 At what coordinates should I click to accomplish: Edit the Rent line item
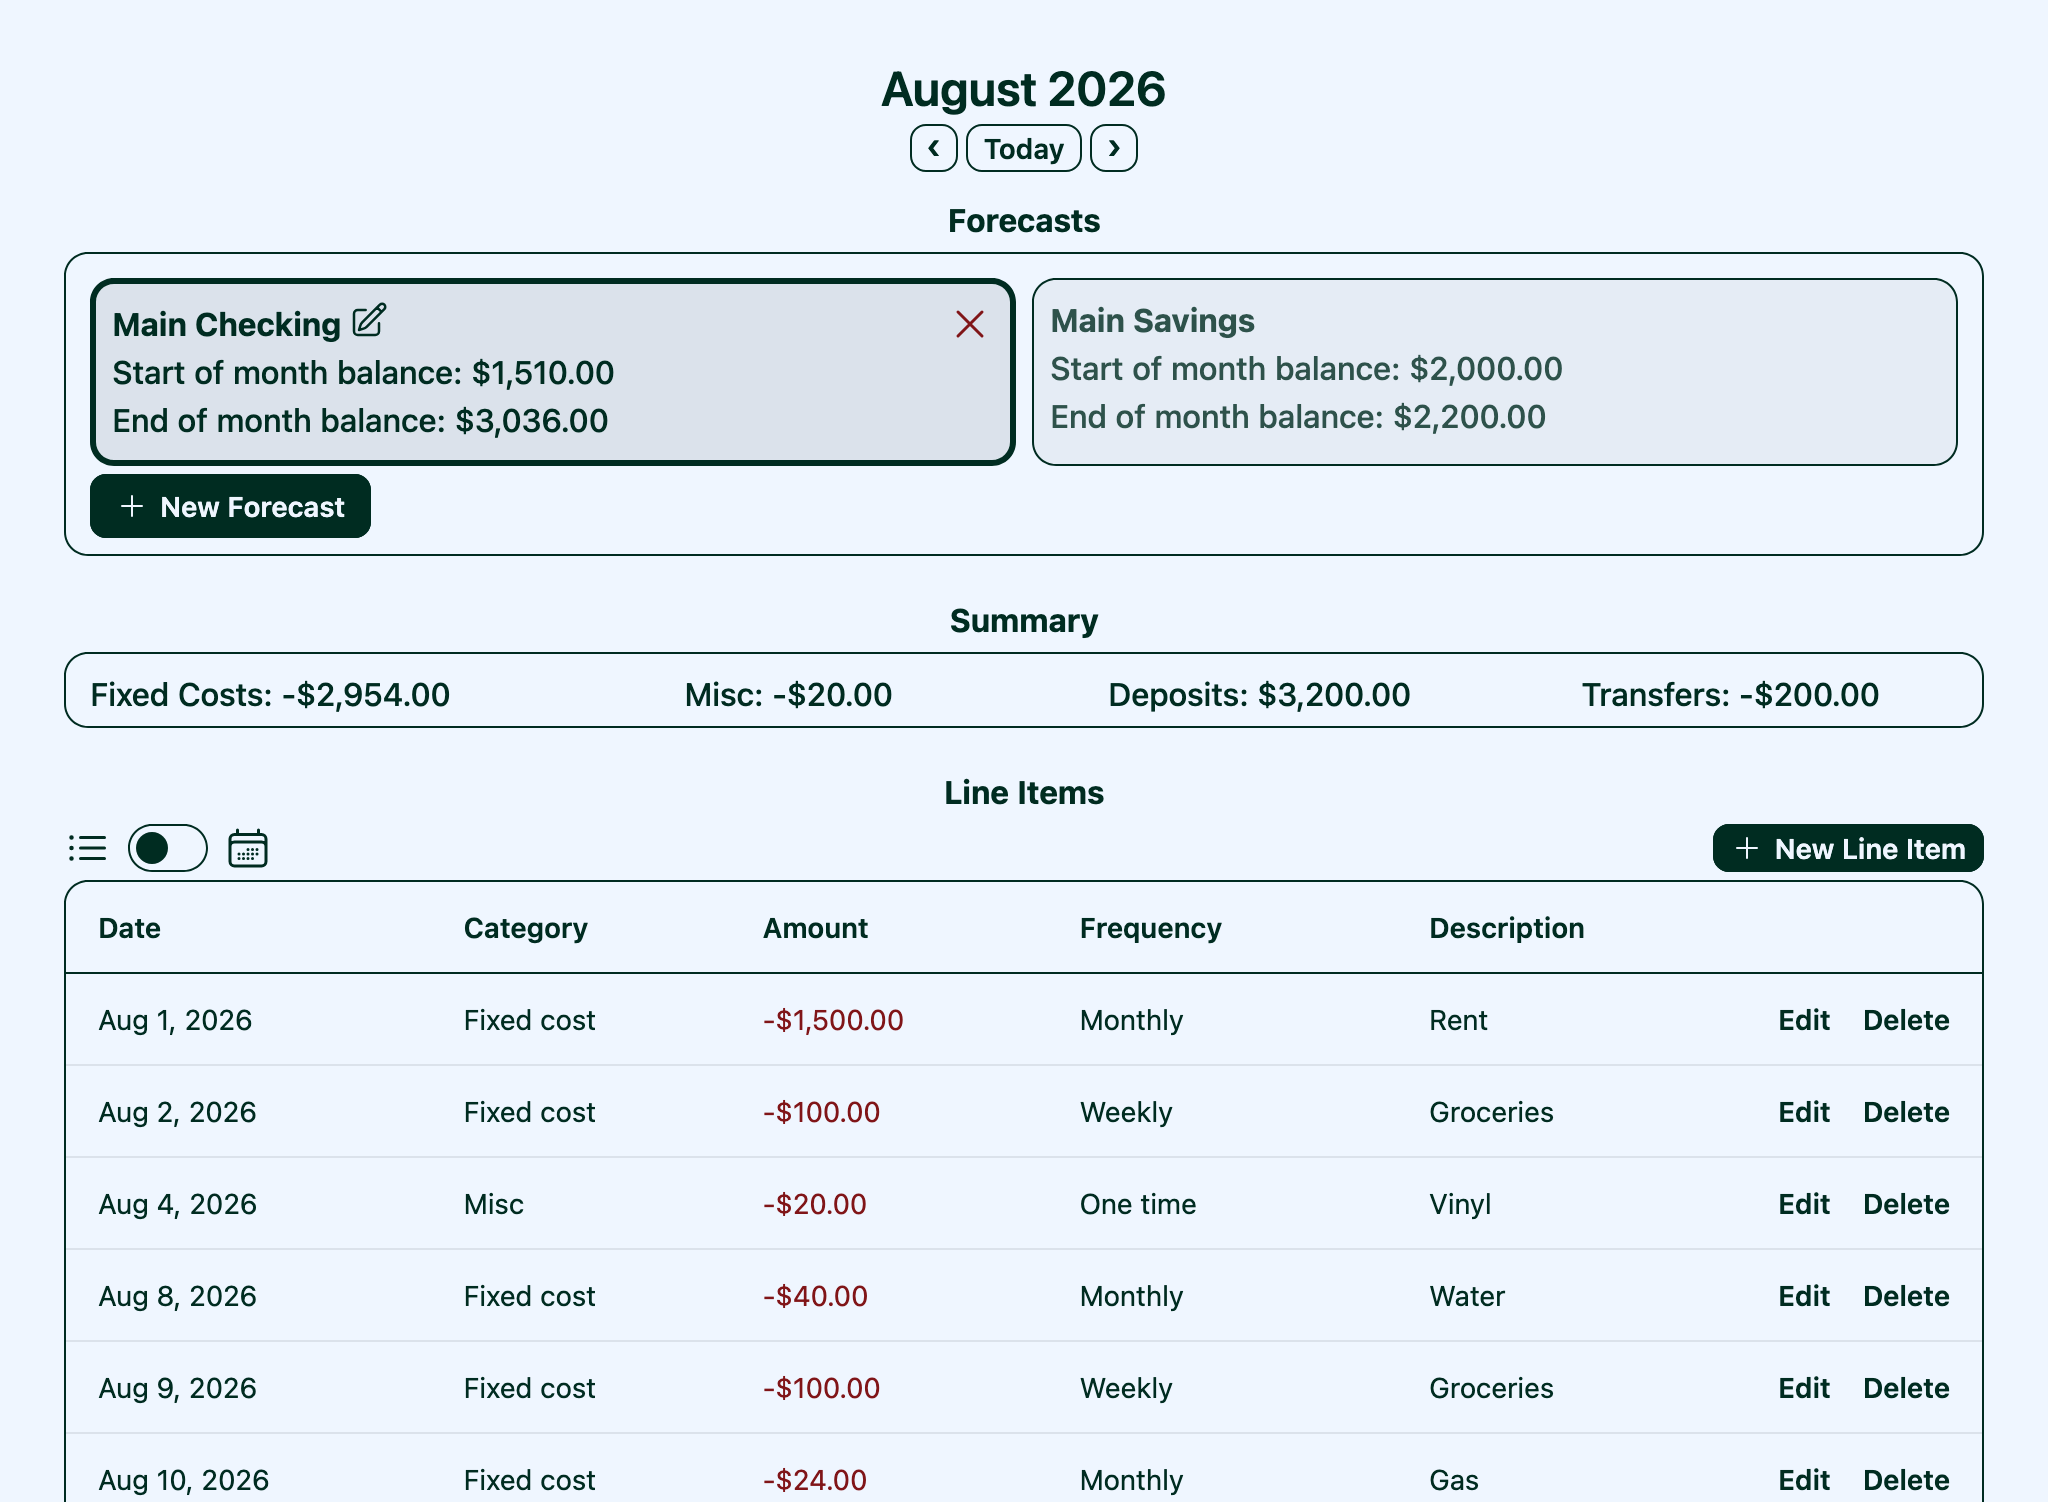1803,1020
